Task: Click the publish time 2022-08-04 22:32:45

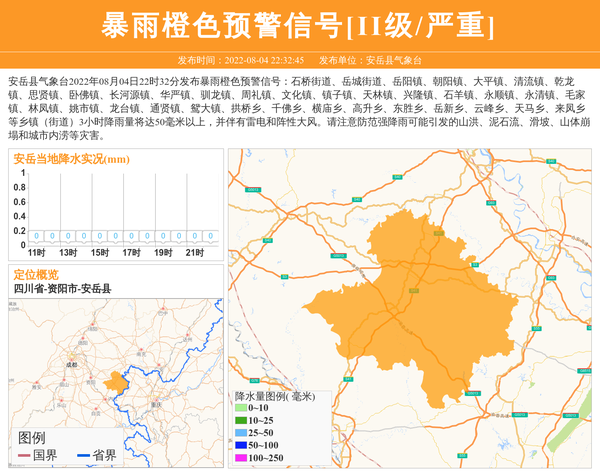Action: [x=266, y=60]
